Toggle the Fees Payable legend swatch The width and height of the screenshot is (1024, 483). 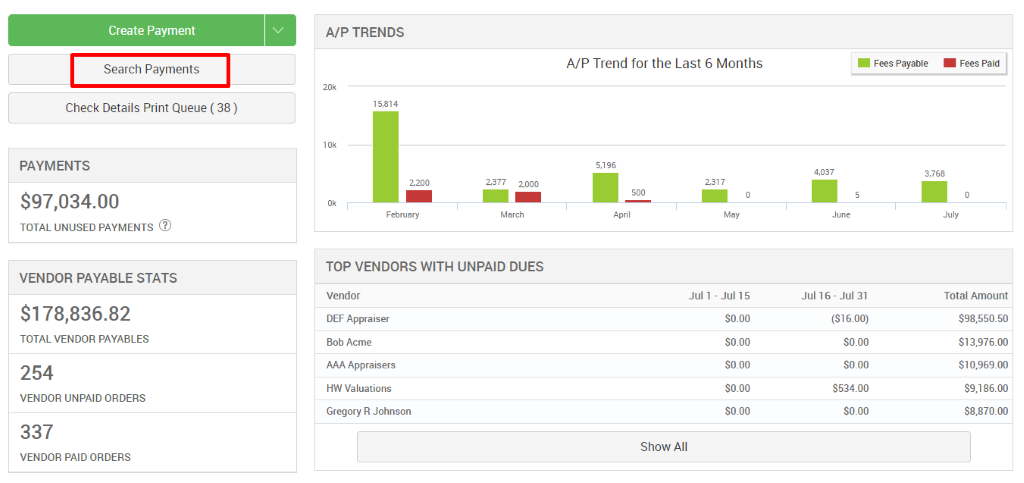[864, 63]
